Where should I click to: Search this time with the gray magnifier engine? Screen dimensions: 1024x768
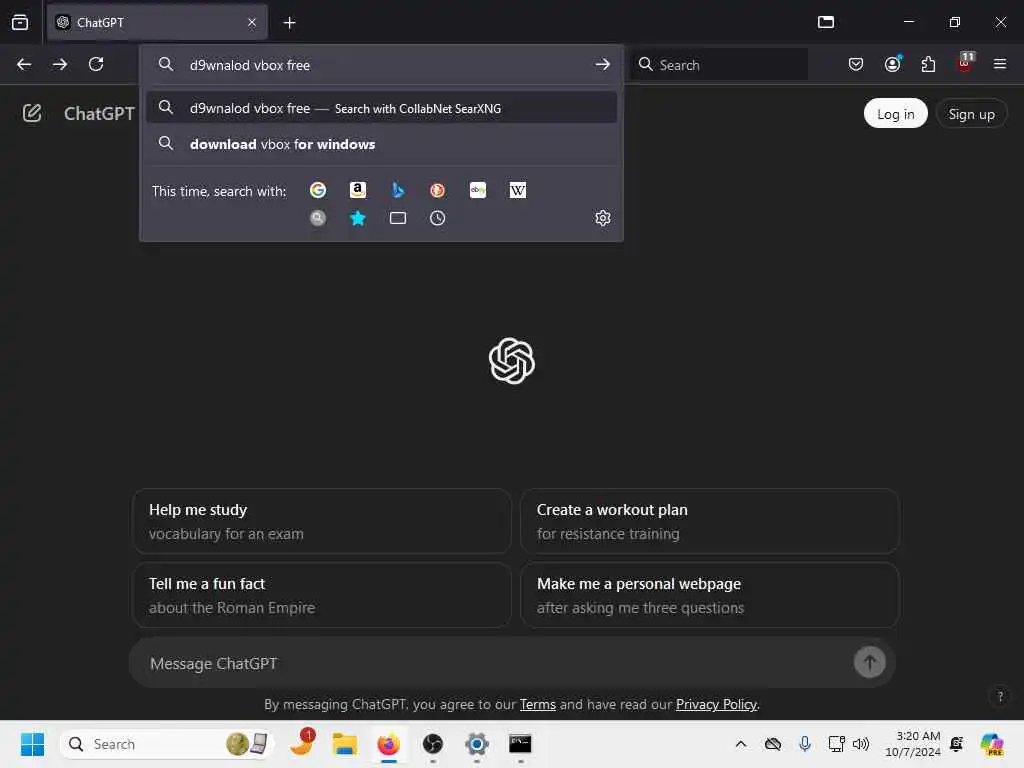pos(318,218)
